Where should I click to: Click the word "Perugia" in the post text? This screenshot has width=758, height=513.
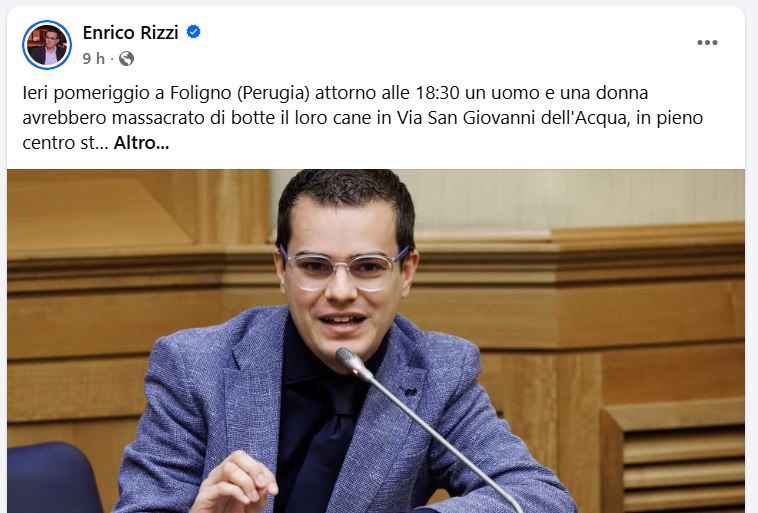pyautogui.click(x=273, y=93)
